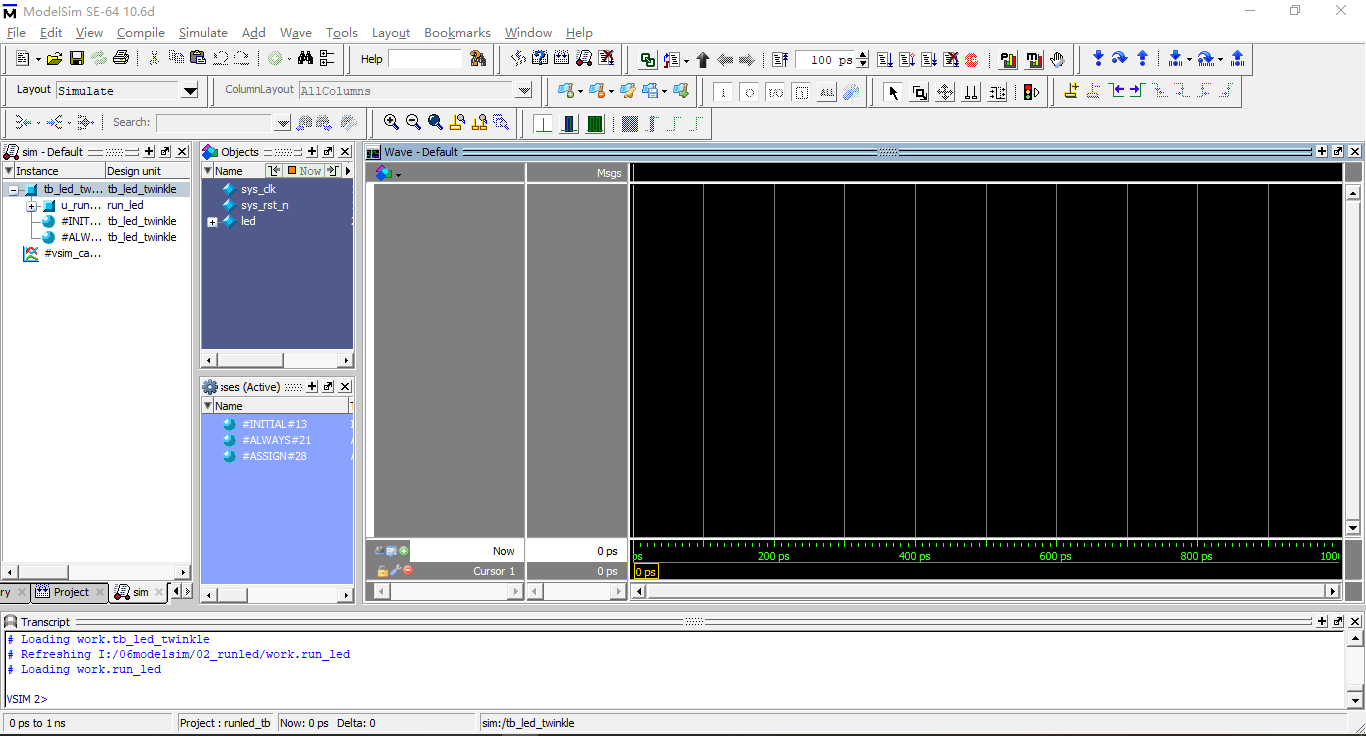Click the Find binoculars icon
The width and height of the screenshot is (1366, 736).
[306, 59]
